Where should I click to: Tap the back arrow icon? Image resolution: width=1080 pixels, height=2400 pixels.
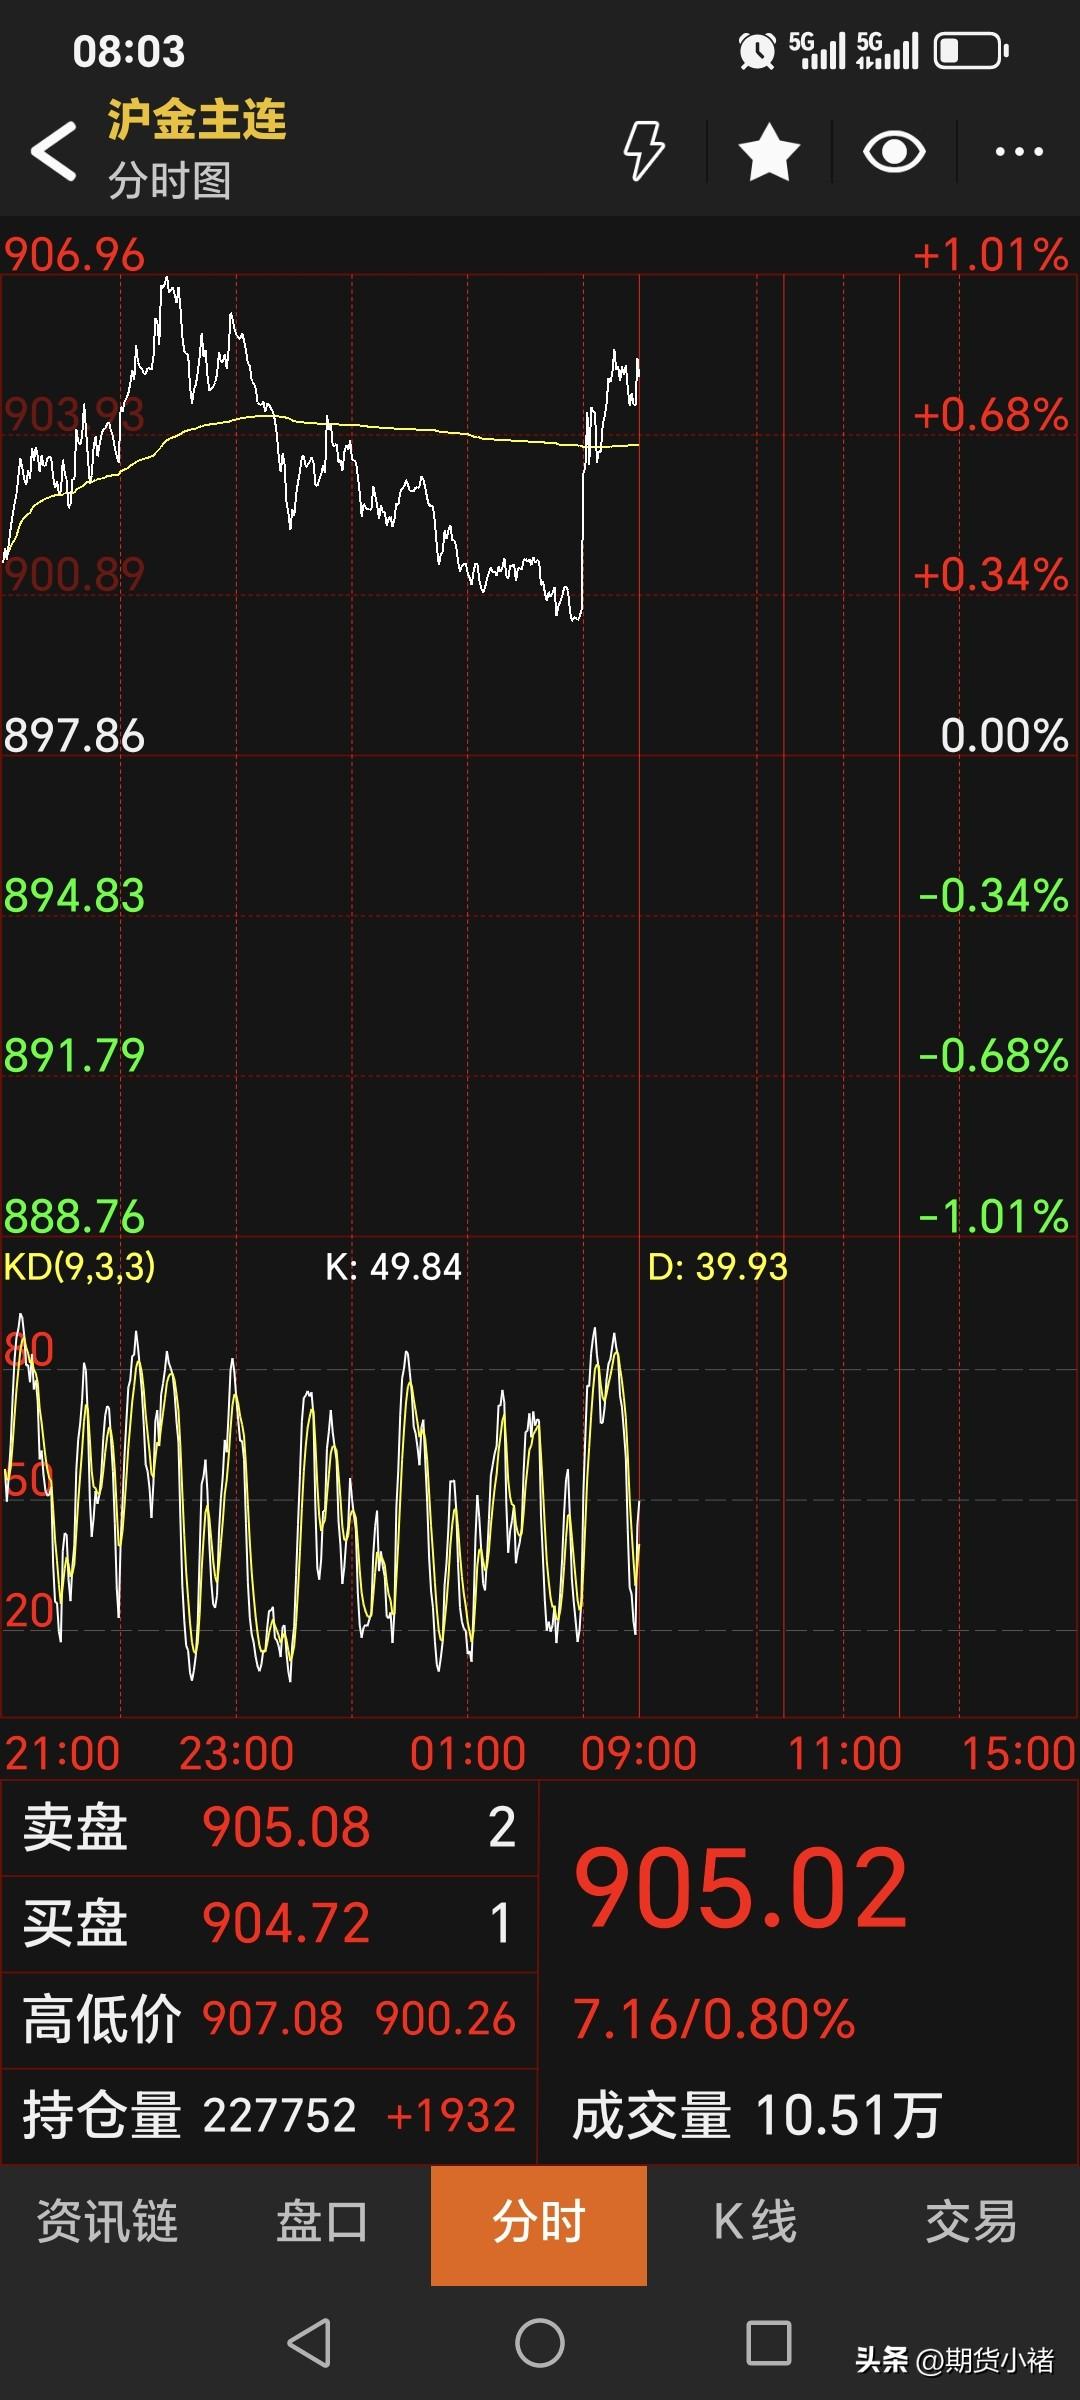coord(54,152)
